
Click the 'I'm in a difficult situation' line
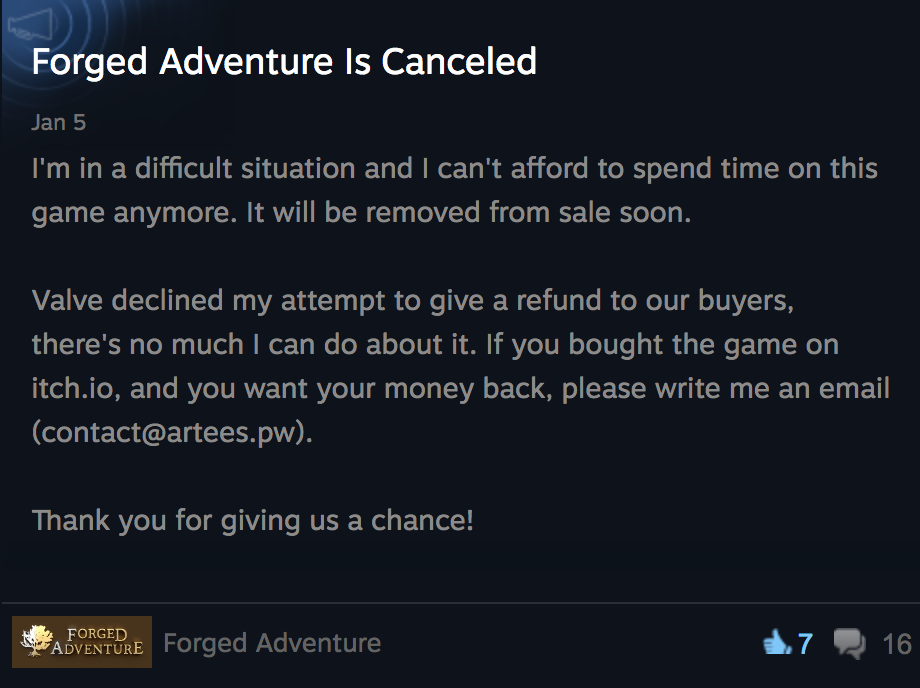click(x=455, y=168)
